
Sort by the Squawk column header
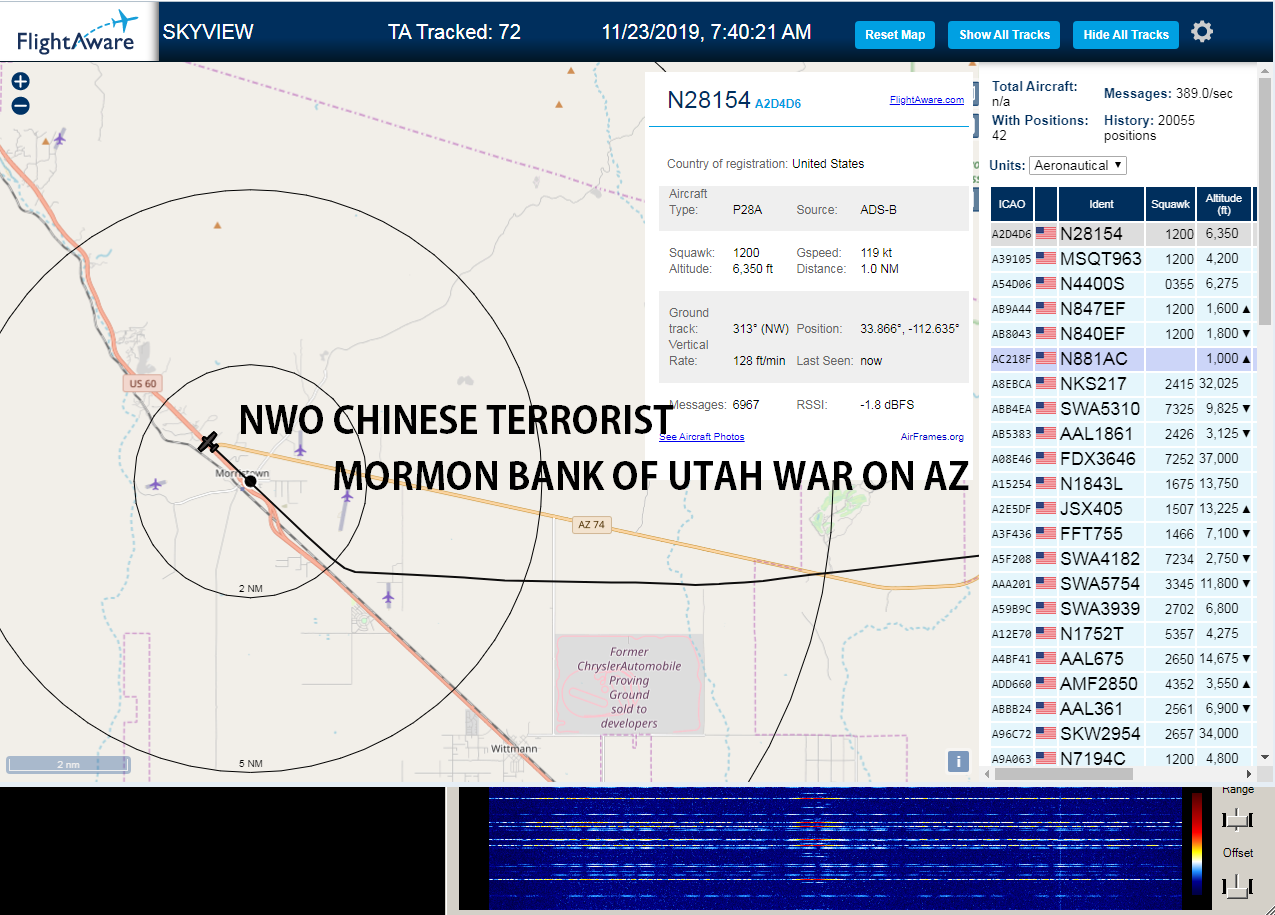pos(1170,204)
